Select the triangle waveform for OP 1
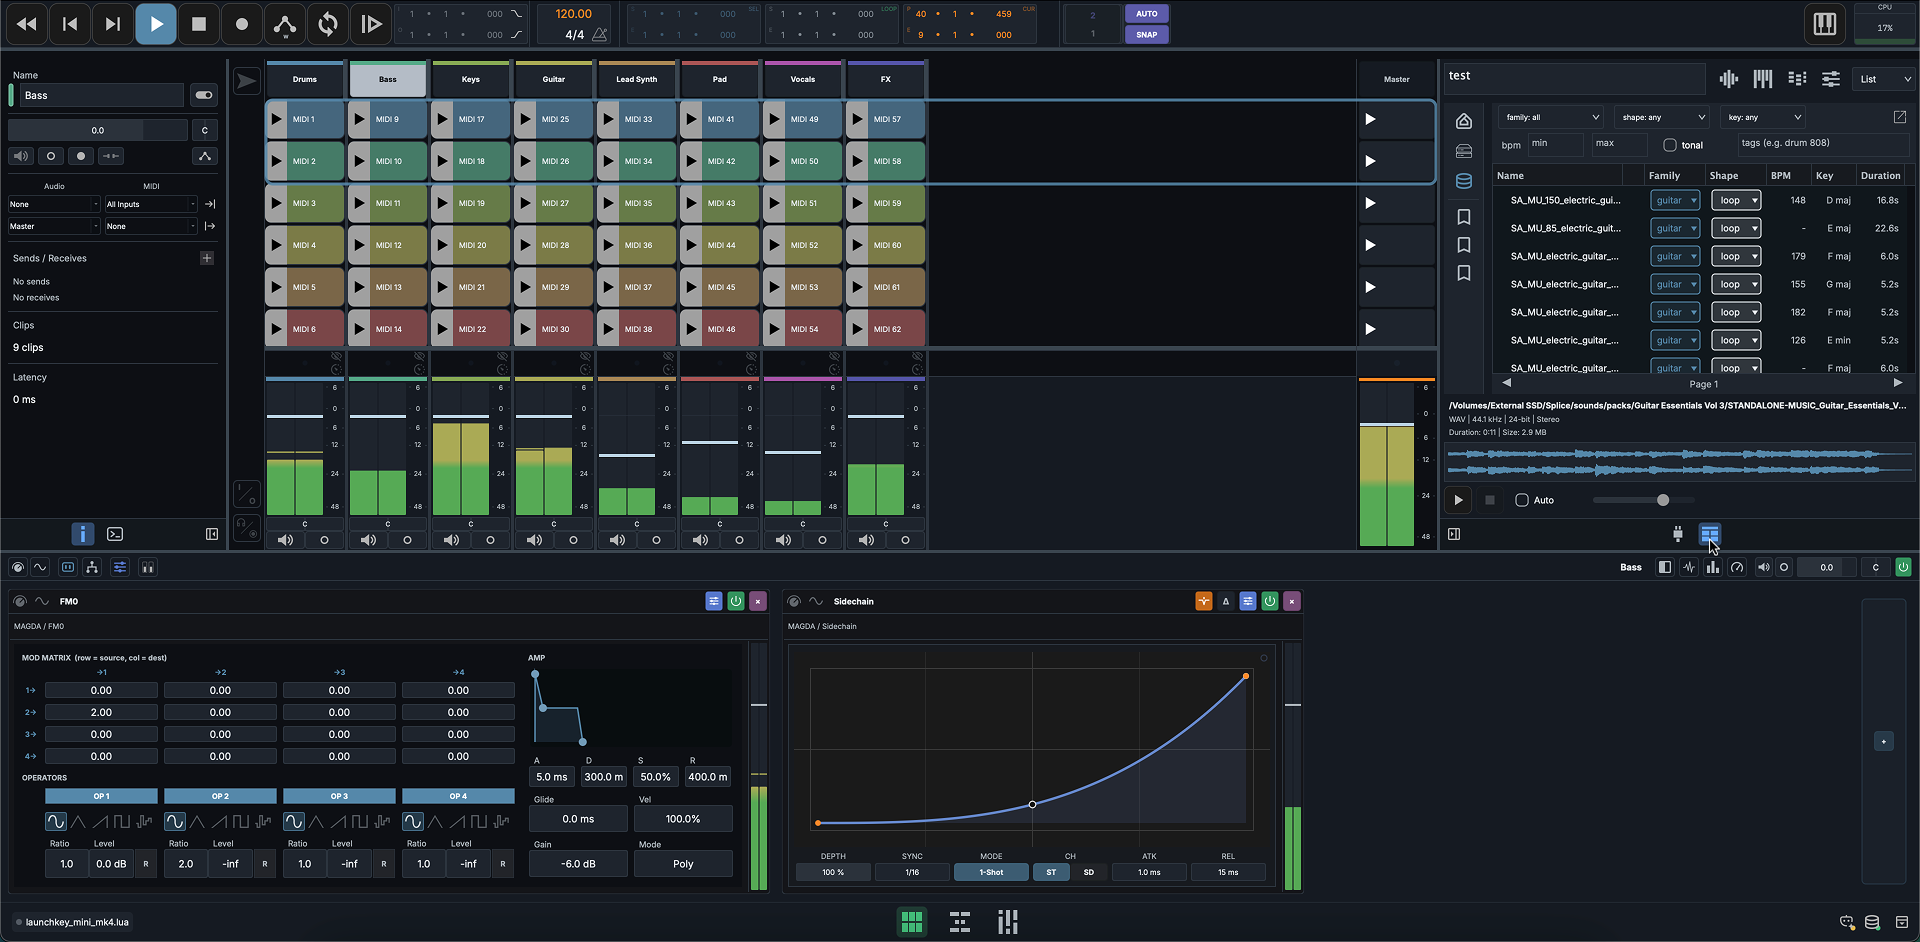This screenshot has height=942, width=1920. coord(78,821)
